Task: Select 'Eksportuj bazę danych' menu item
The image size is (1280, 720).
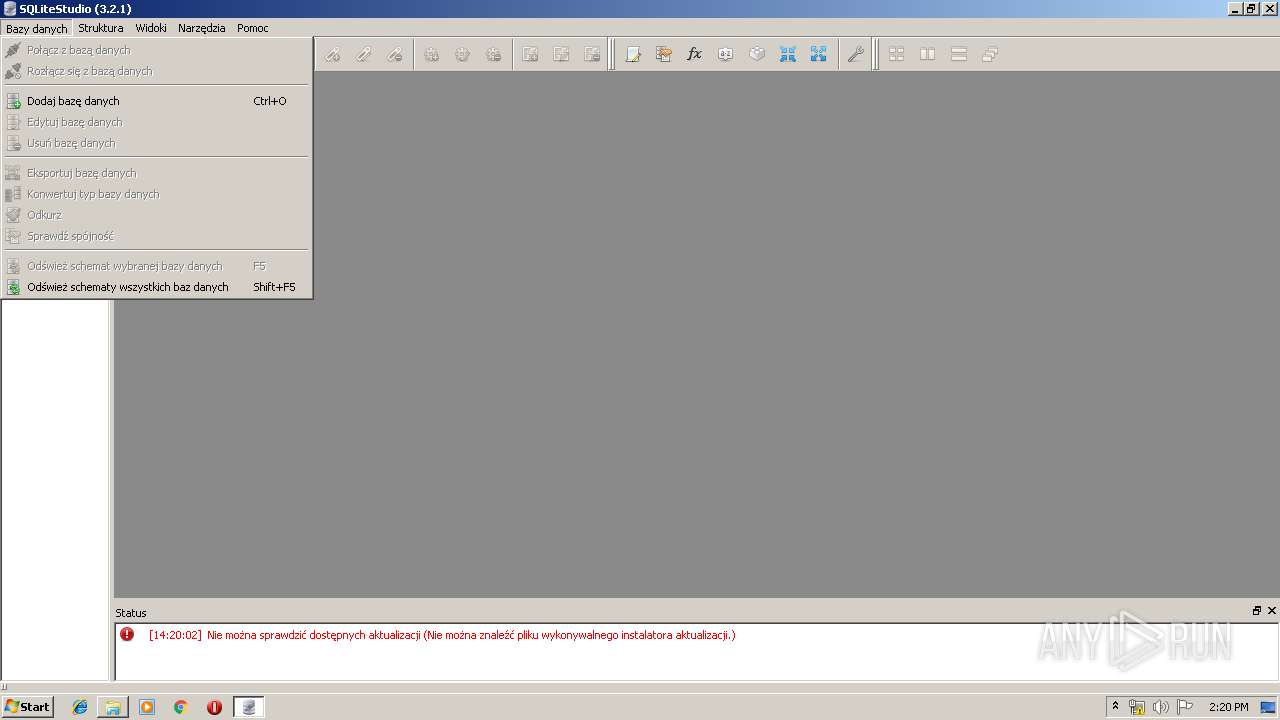Action: click(157, 173)
